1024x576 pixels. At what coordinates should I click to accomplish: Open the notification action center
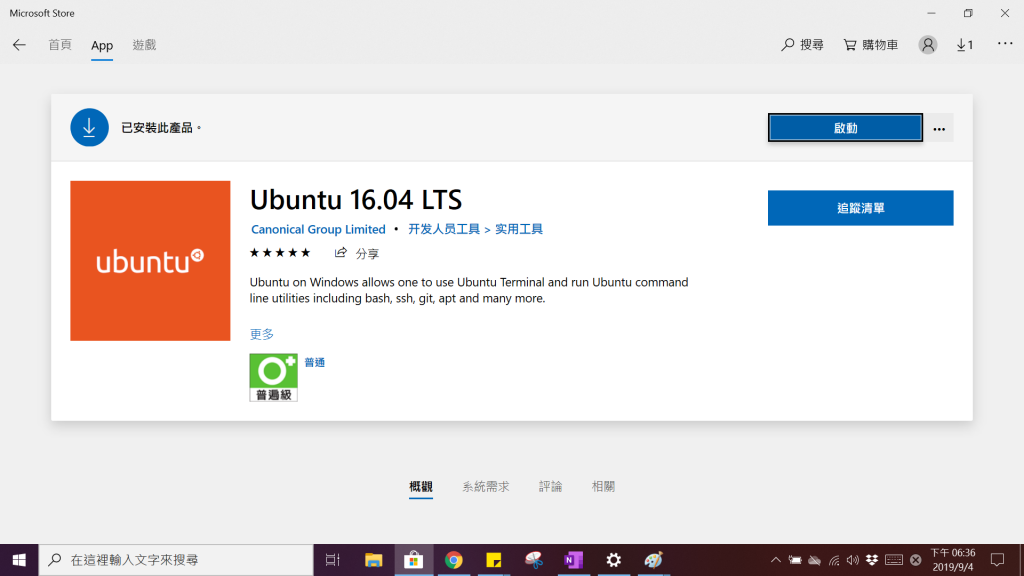point(997,560)
